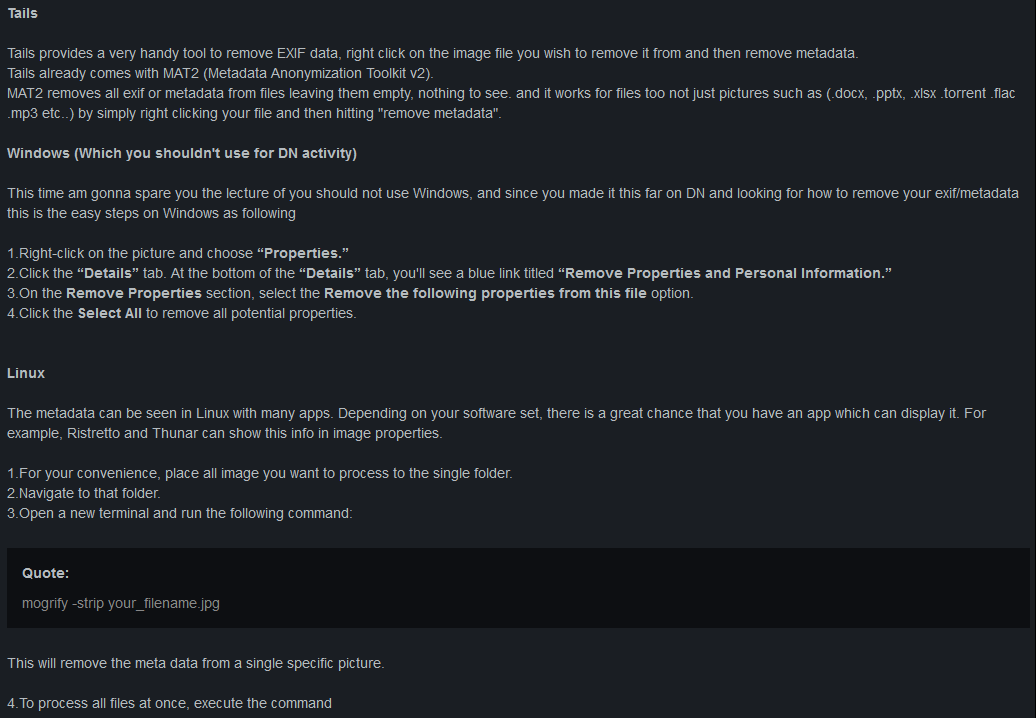This screenshot has height=718, width=1036.
Task: Click "Open a new terminal" step line
Action: pos(180,513)
